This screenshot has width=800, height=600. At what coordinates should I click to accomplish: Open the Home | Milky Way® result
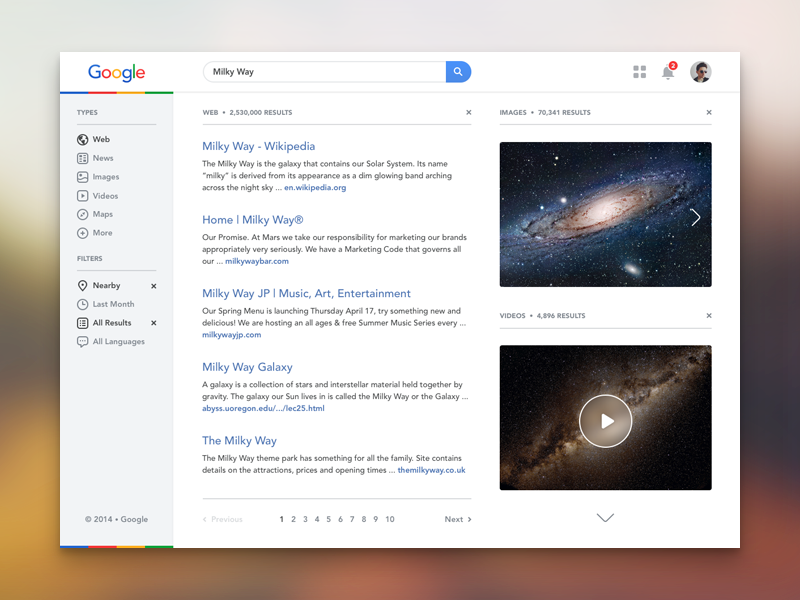[253, 220]
